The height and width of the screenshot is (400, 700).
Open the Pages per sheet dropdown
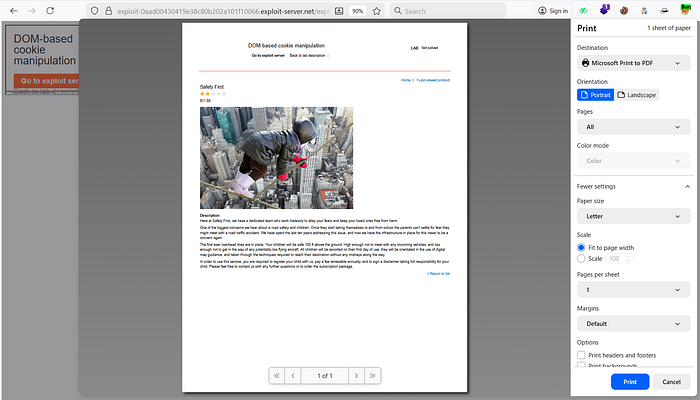point(633,290)
